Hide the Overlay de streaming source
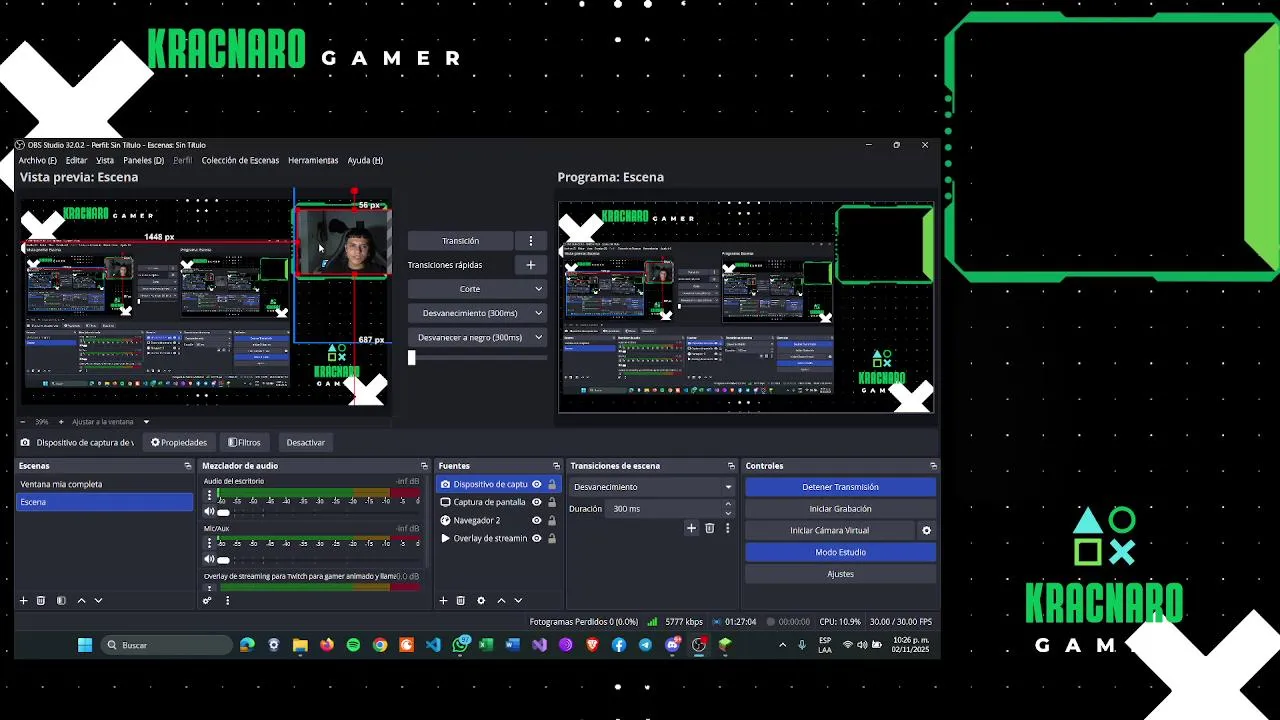1280x720 pixels. 537,538
